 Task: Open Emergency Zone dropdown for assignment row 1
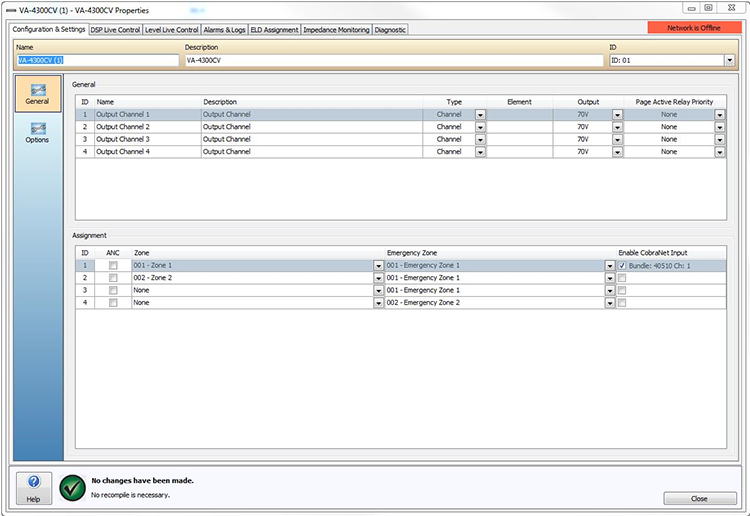[610, 266]
